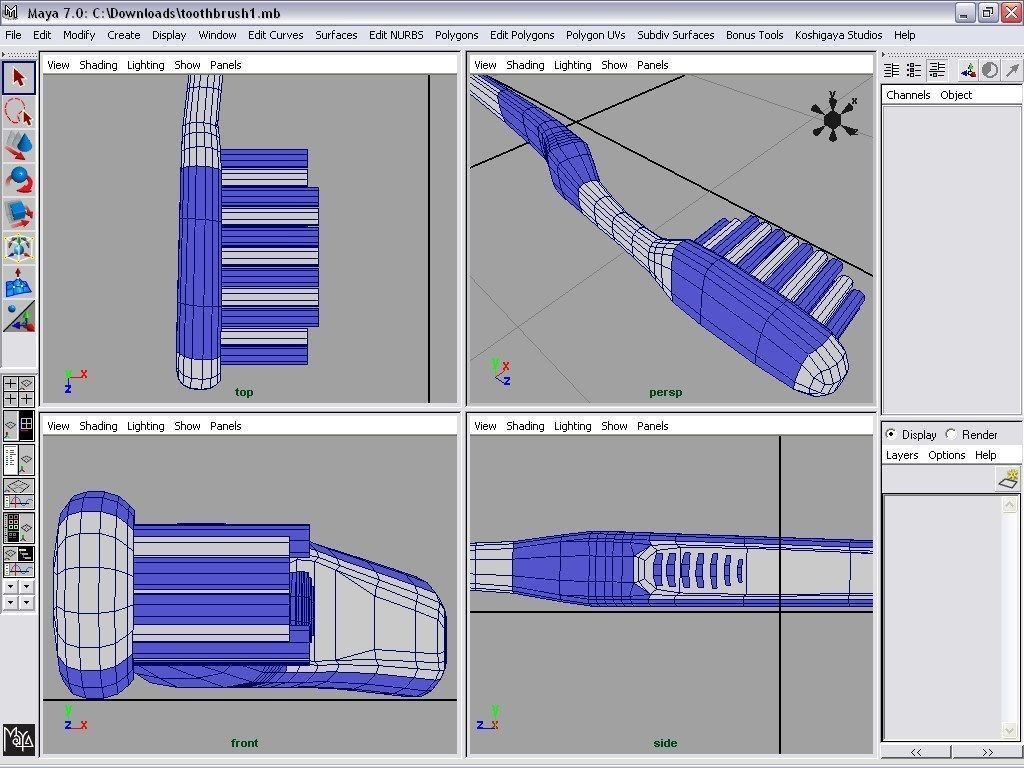Viewport: 1024px width, 768px height.
Task: Click the 'front' viewport label
Action: click(x=244, y=743)
